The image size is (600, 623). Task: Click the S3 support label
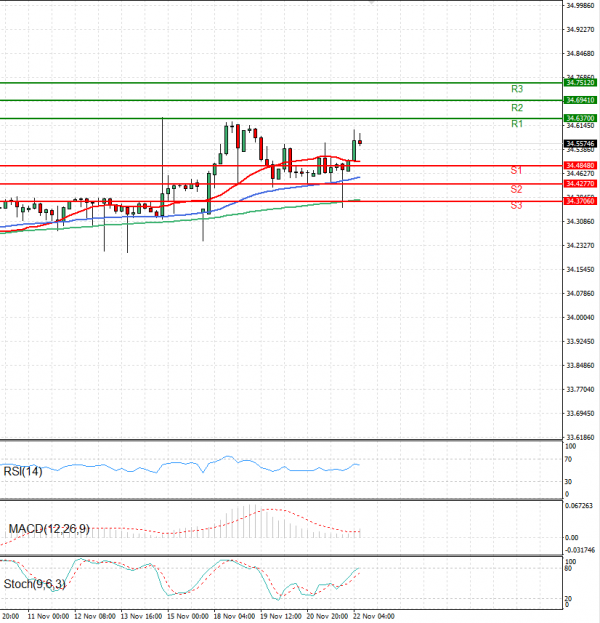click(x=516, y=205)
